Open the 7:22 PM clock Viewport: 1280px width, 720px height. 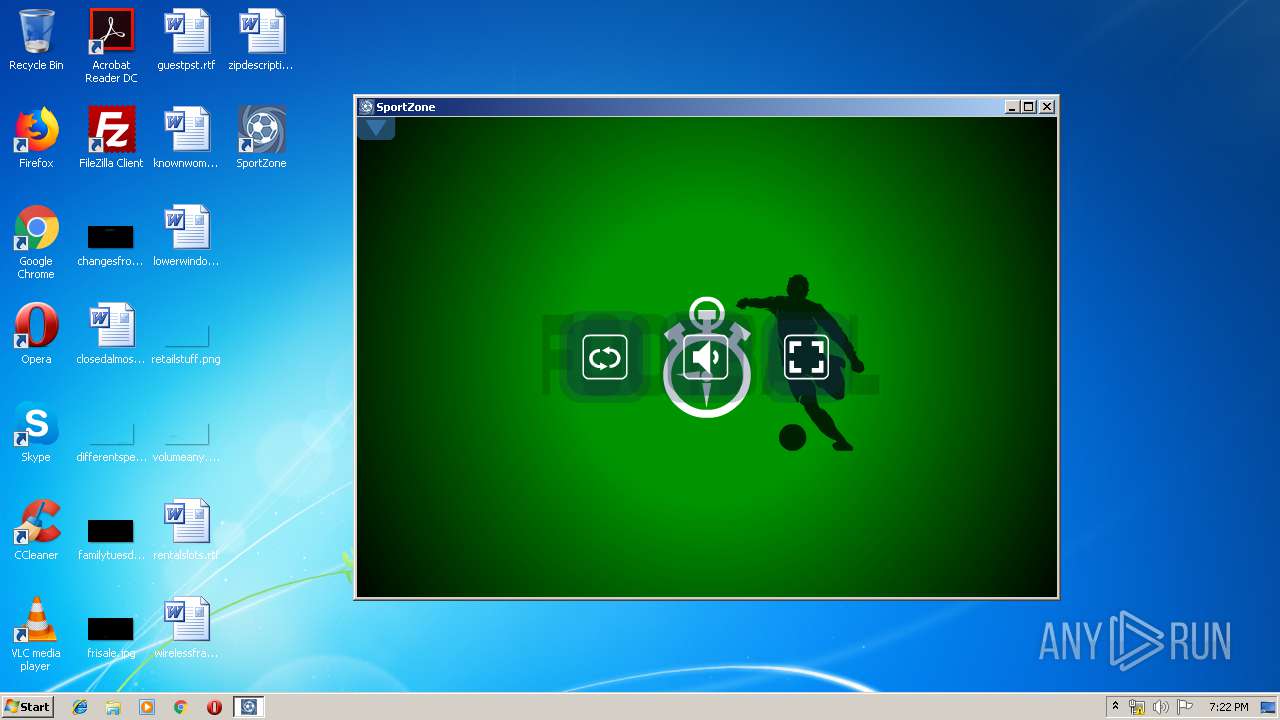point(1228,707)
